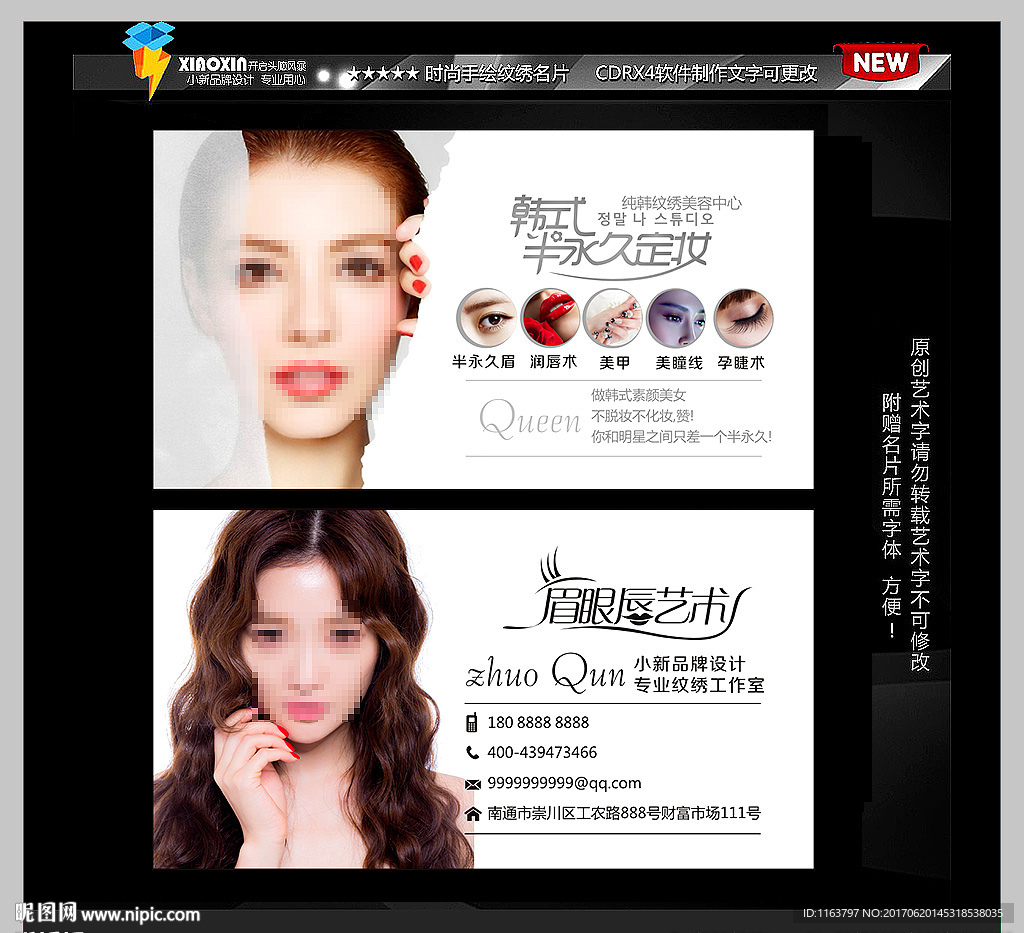Click the Queen script text
The width and height of the screenshot is (1024, 933).
pos(530,419)
